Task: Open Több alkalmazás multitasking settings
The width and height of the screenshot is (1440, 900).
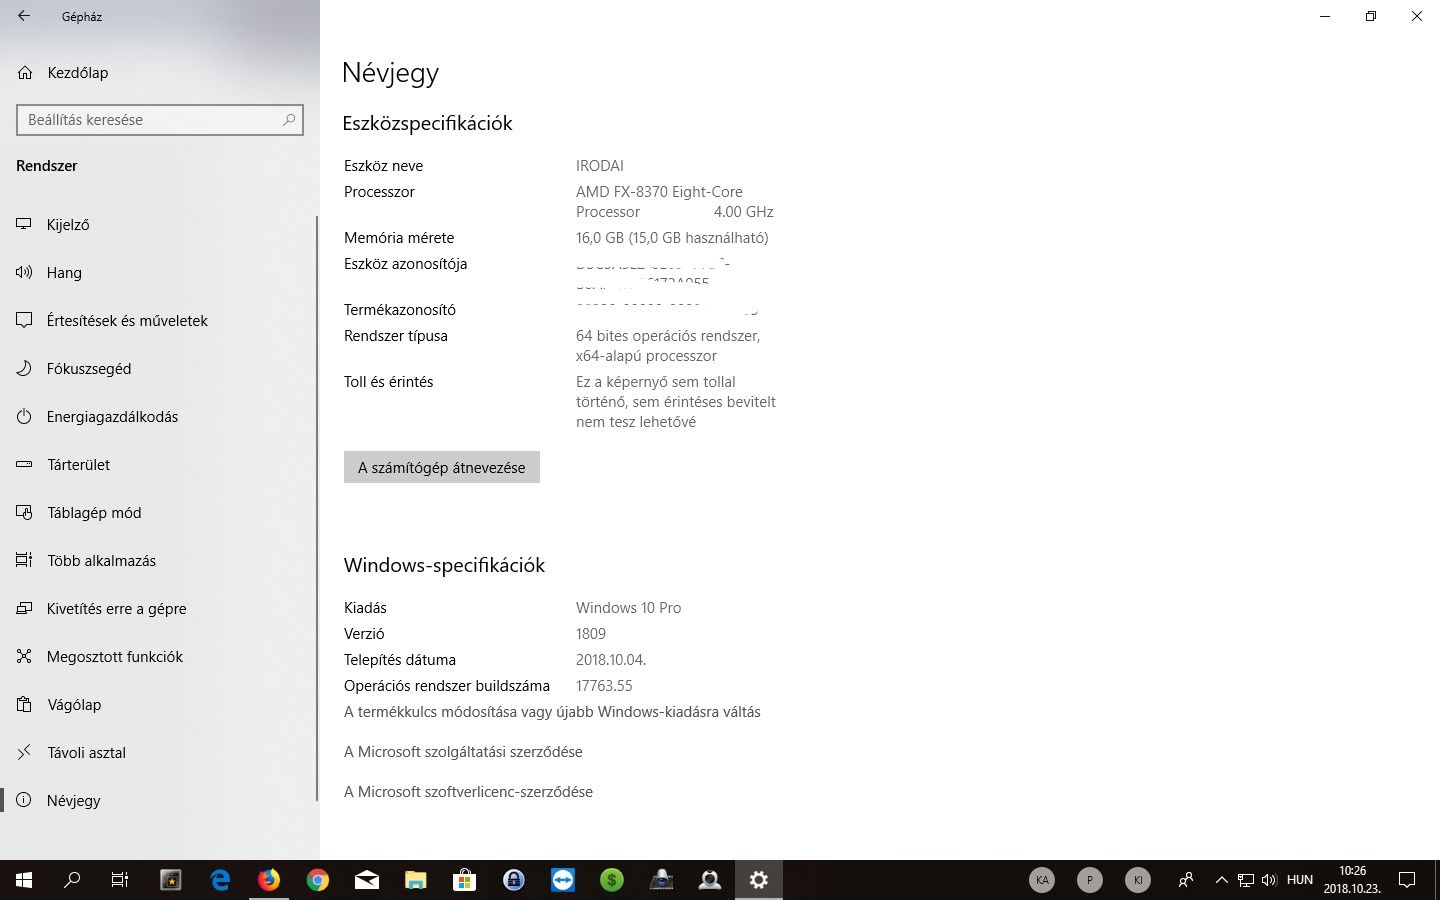Action: coord(160,560)
